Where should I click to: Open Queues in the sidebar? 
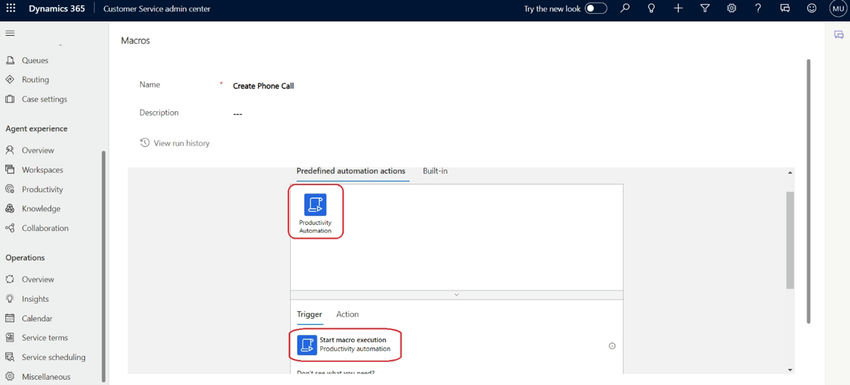(35, 60)
